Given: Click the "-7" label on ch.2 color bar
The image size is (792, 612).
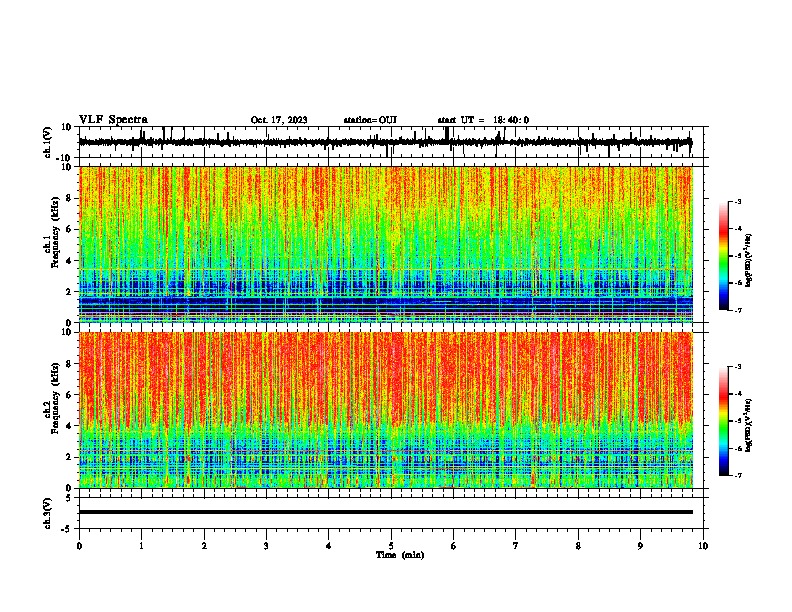Looking at the screenshot, I should [738, 475].
